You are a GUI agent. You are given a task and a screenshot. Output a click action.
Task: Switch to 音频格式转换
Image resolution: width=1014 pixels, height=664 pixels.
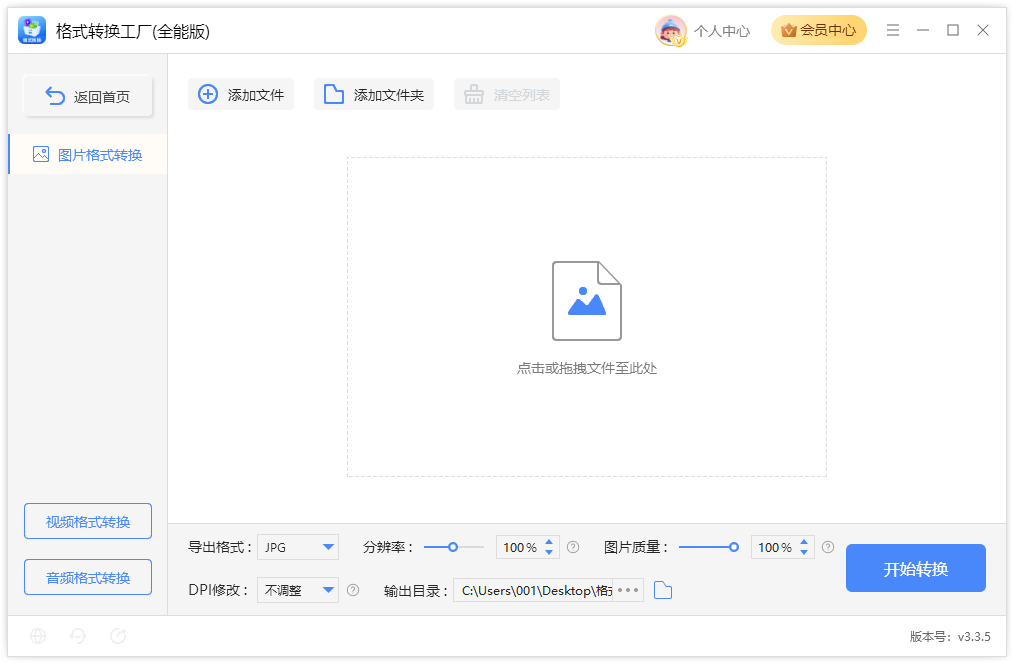click(x=88, y=577)
